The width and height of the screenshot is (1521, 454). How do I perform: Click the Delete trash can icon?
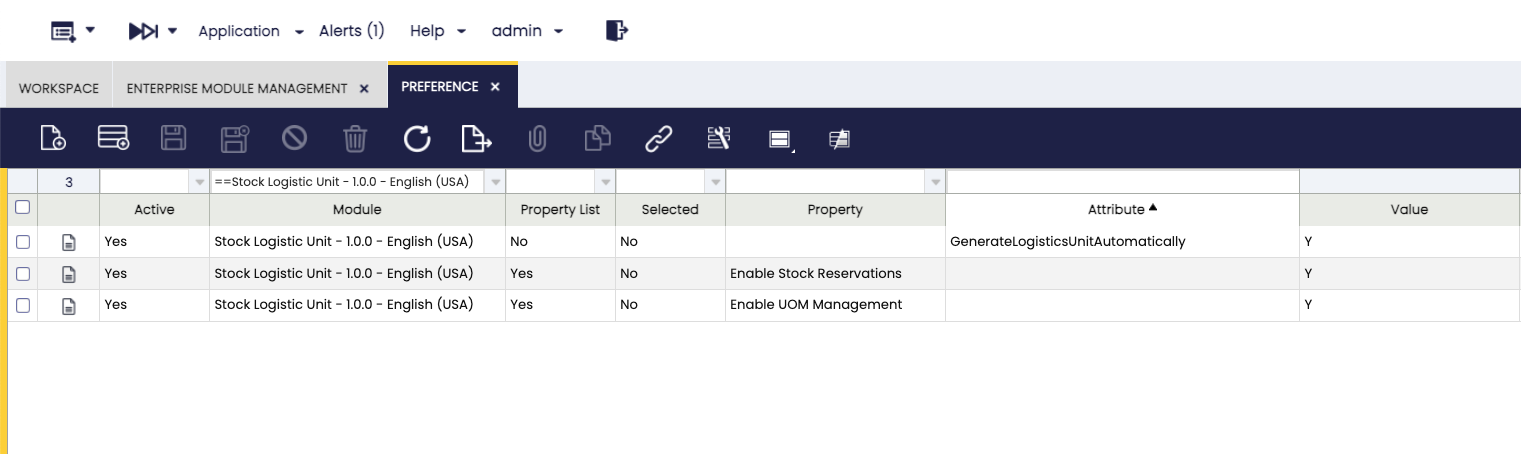(x=355, y=139)
